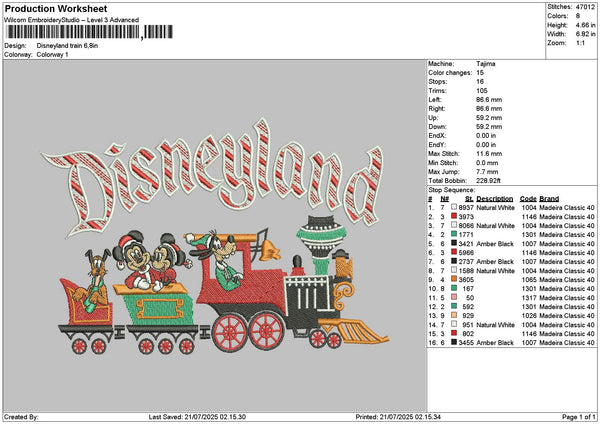The height and width of the screenshot is (424, 600).
Task: Select Width value 6.82 in
Action: pyautogui.click(x=585, y=34)
